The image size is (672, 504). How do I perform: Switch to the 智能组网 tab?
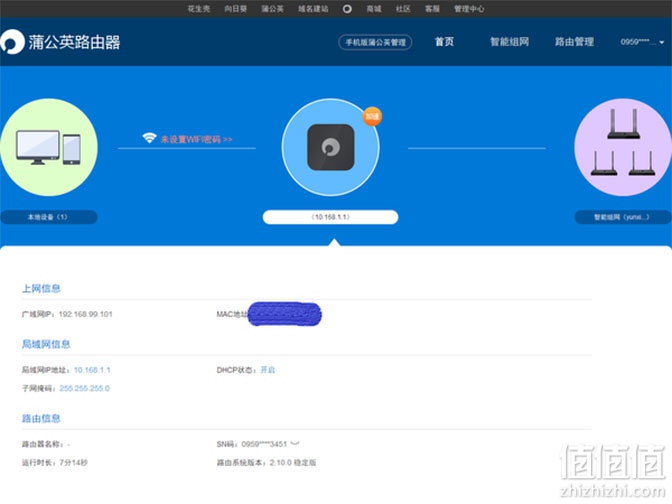click(510, 42)
